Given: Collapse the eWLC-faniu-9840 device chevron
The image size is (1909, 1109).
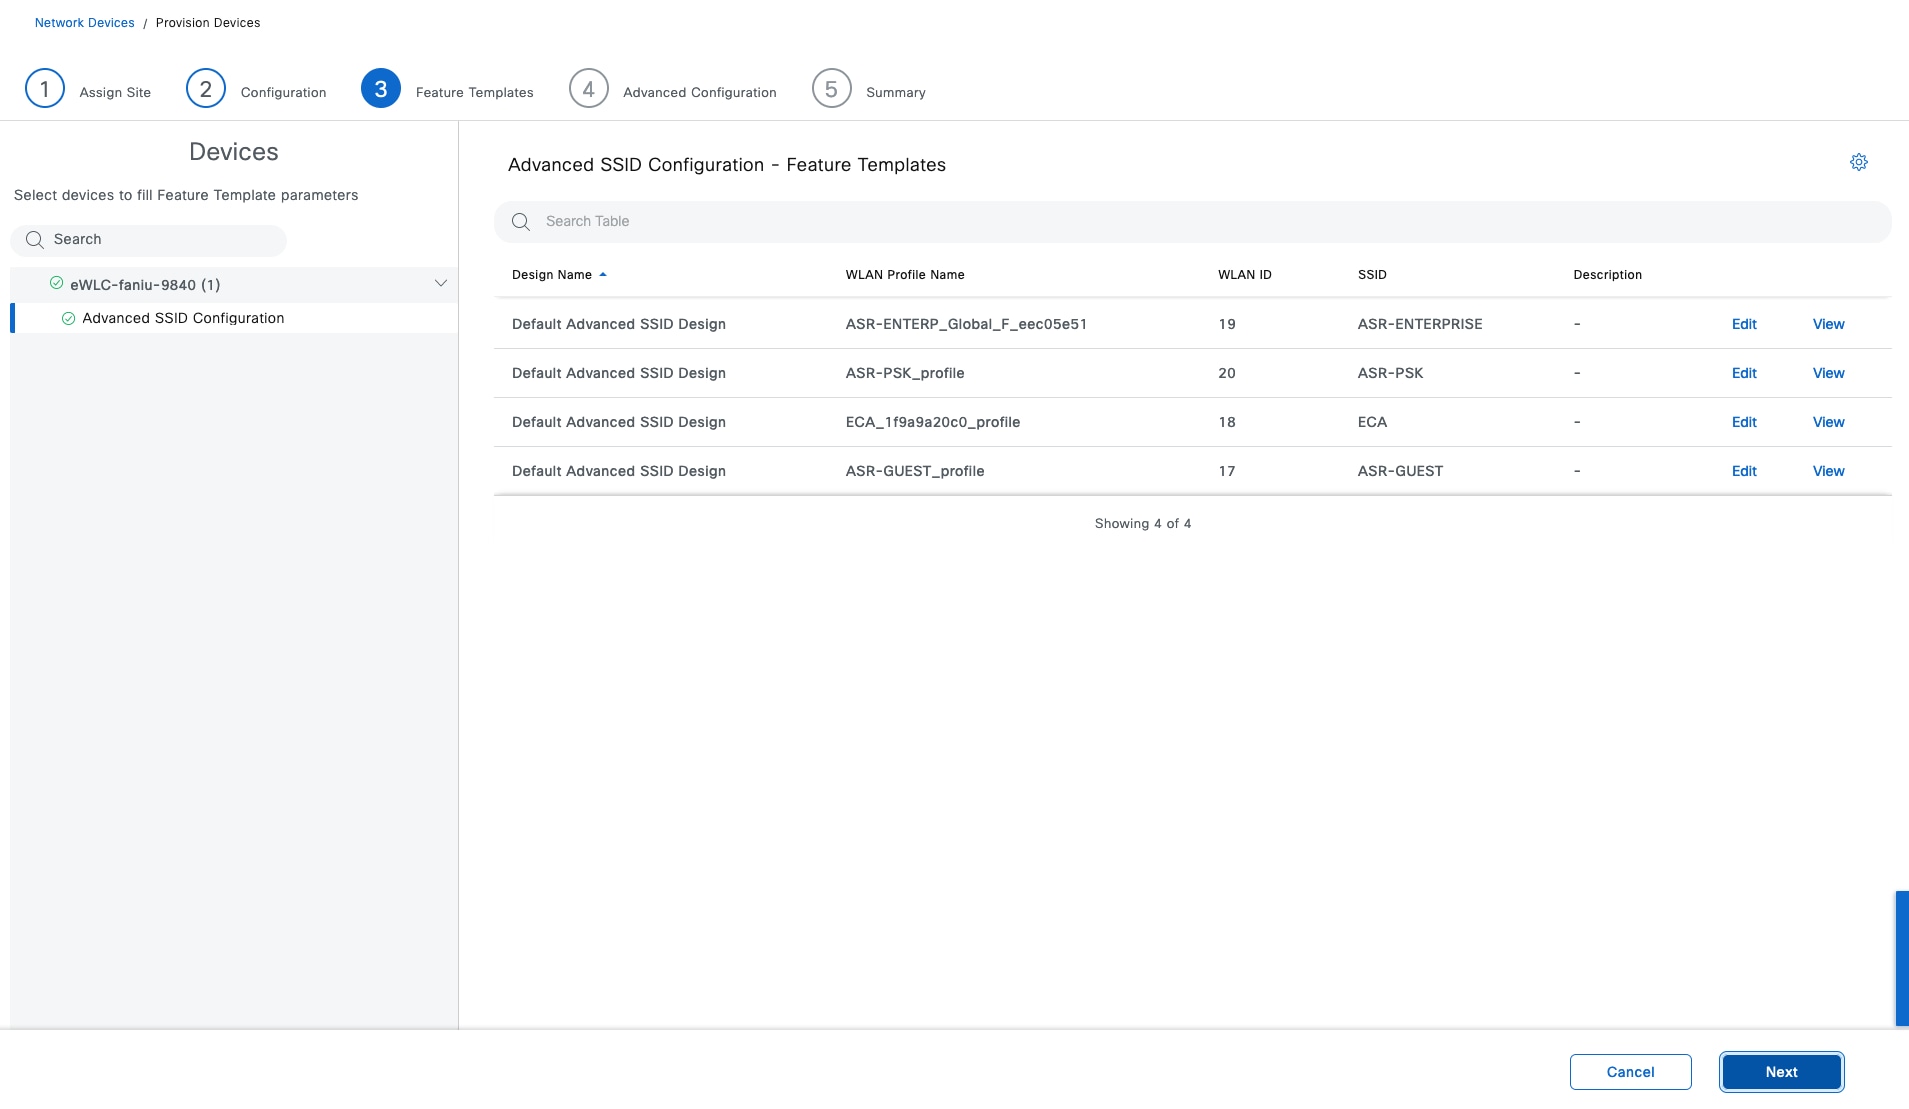Looking at the screenshot, I should click(440, 284).
